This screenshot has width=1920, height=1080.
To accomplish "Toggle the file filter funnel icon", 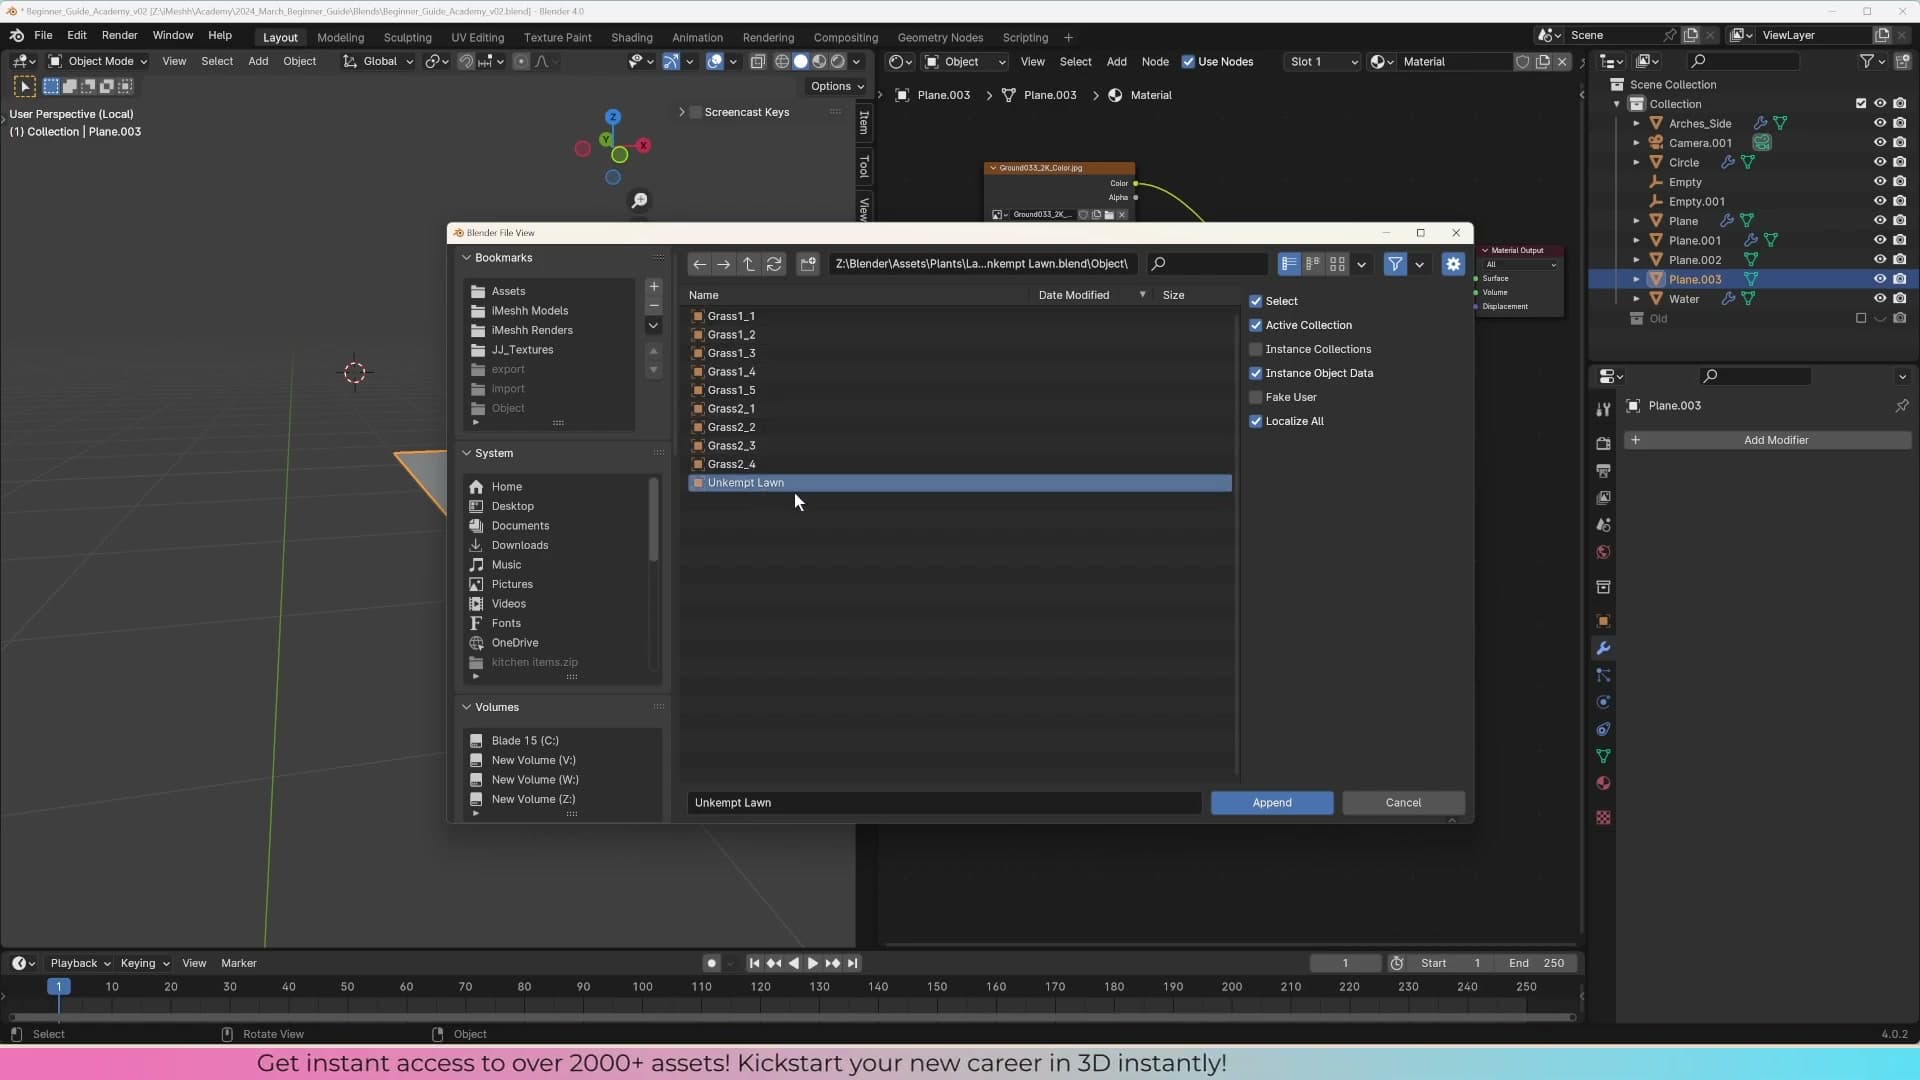I will (1395, 264).
